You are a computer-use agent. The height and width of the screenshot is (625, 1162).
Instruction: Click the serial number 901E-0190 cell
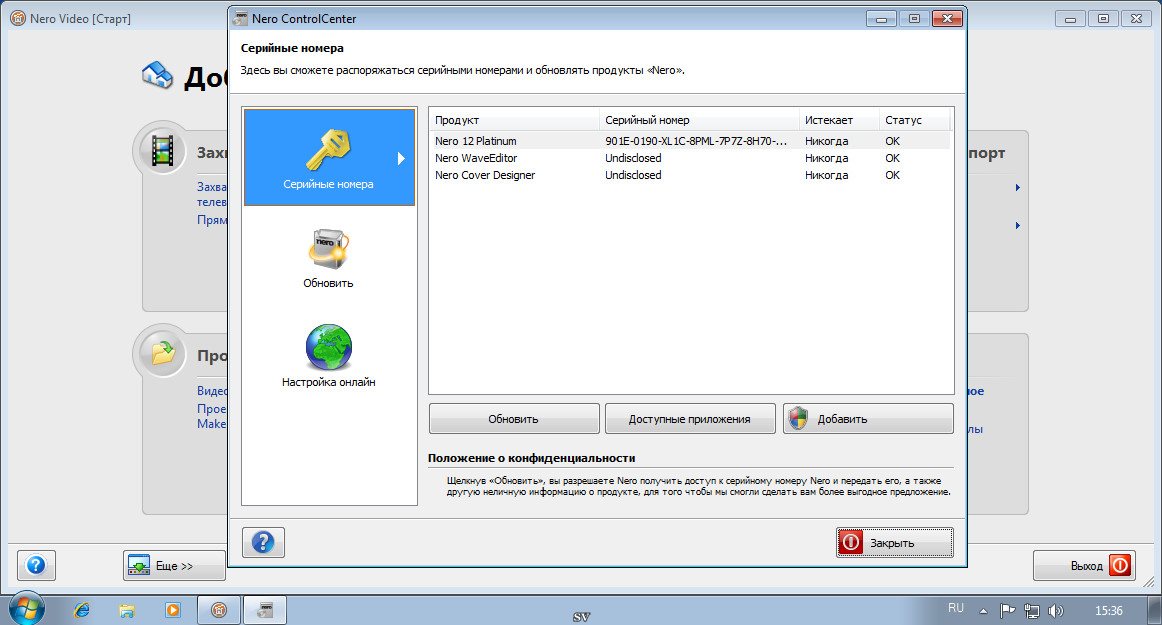pos(696,141)
